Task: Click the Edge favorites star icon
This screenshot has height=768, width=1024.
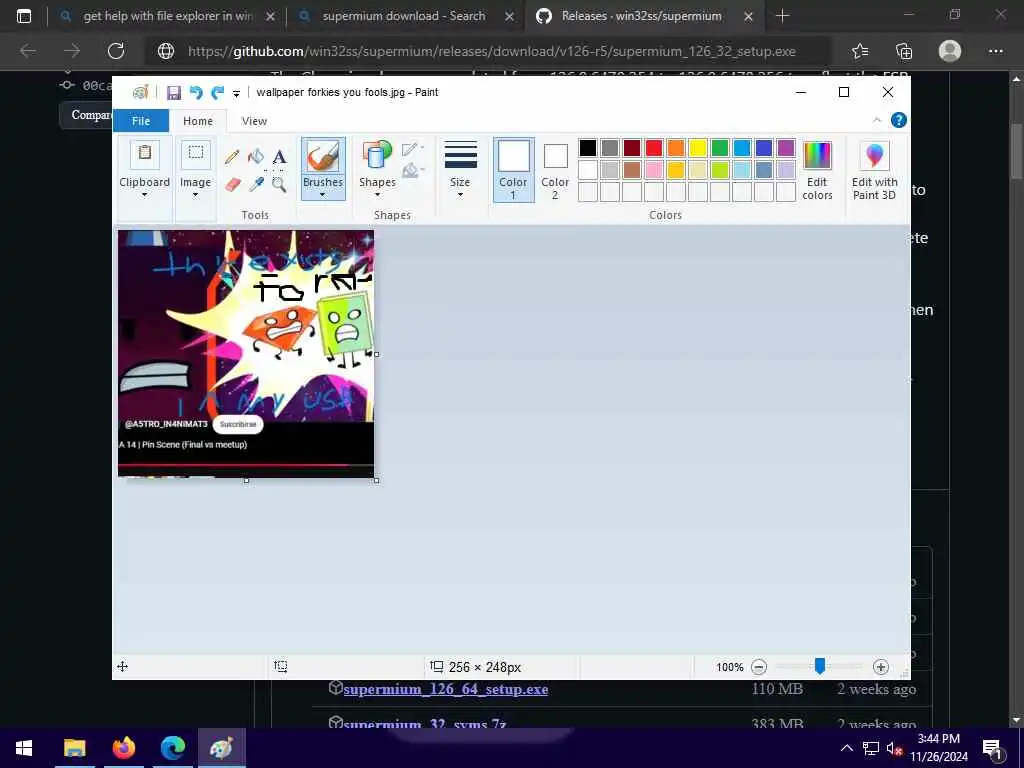Action: coord(860,51)
